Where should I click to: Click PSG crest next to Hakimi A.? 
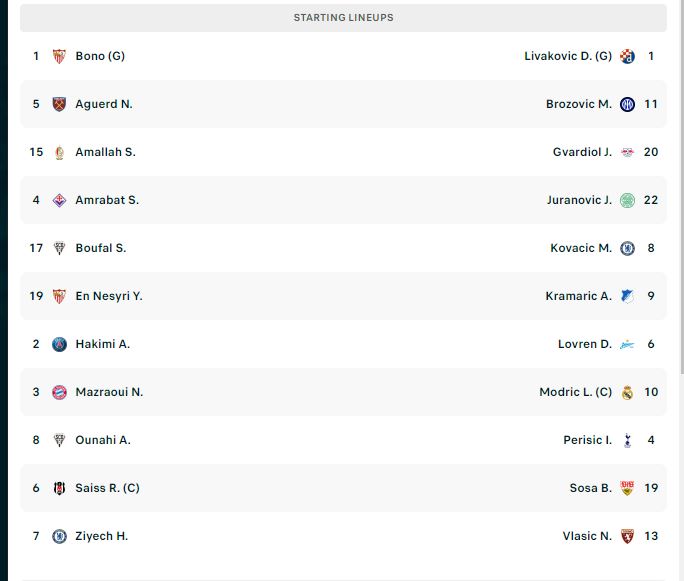point(59,344)
